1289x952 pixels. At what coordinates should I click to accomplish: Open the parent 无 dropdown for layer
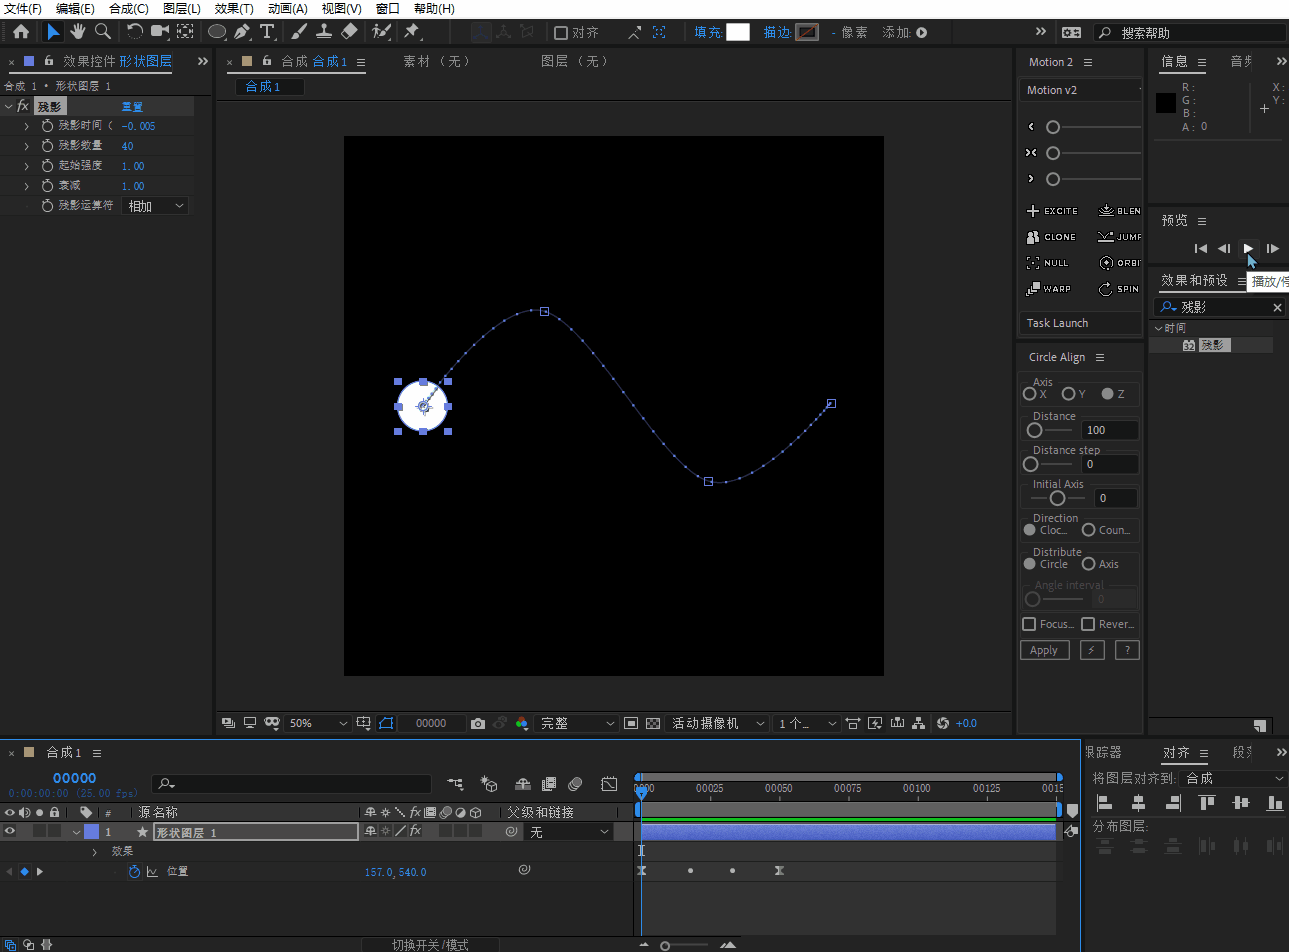point(569,832)
